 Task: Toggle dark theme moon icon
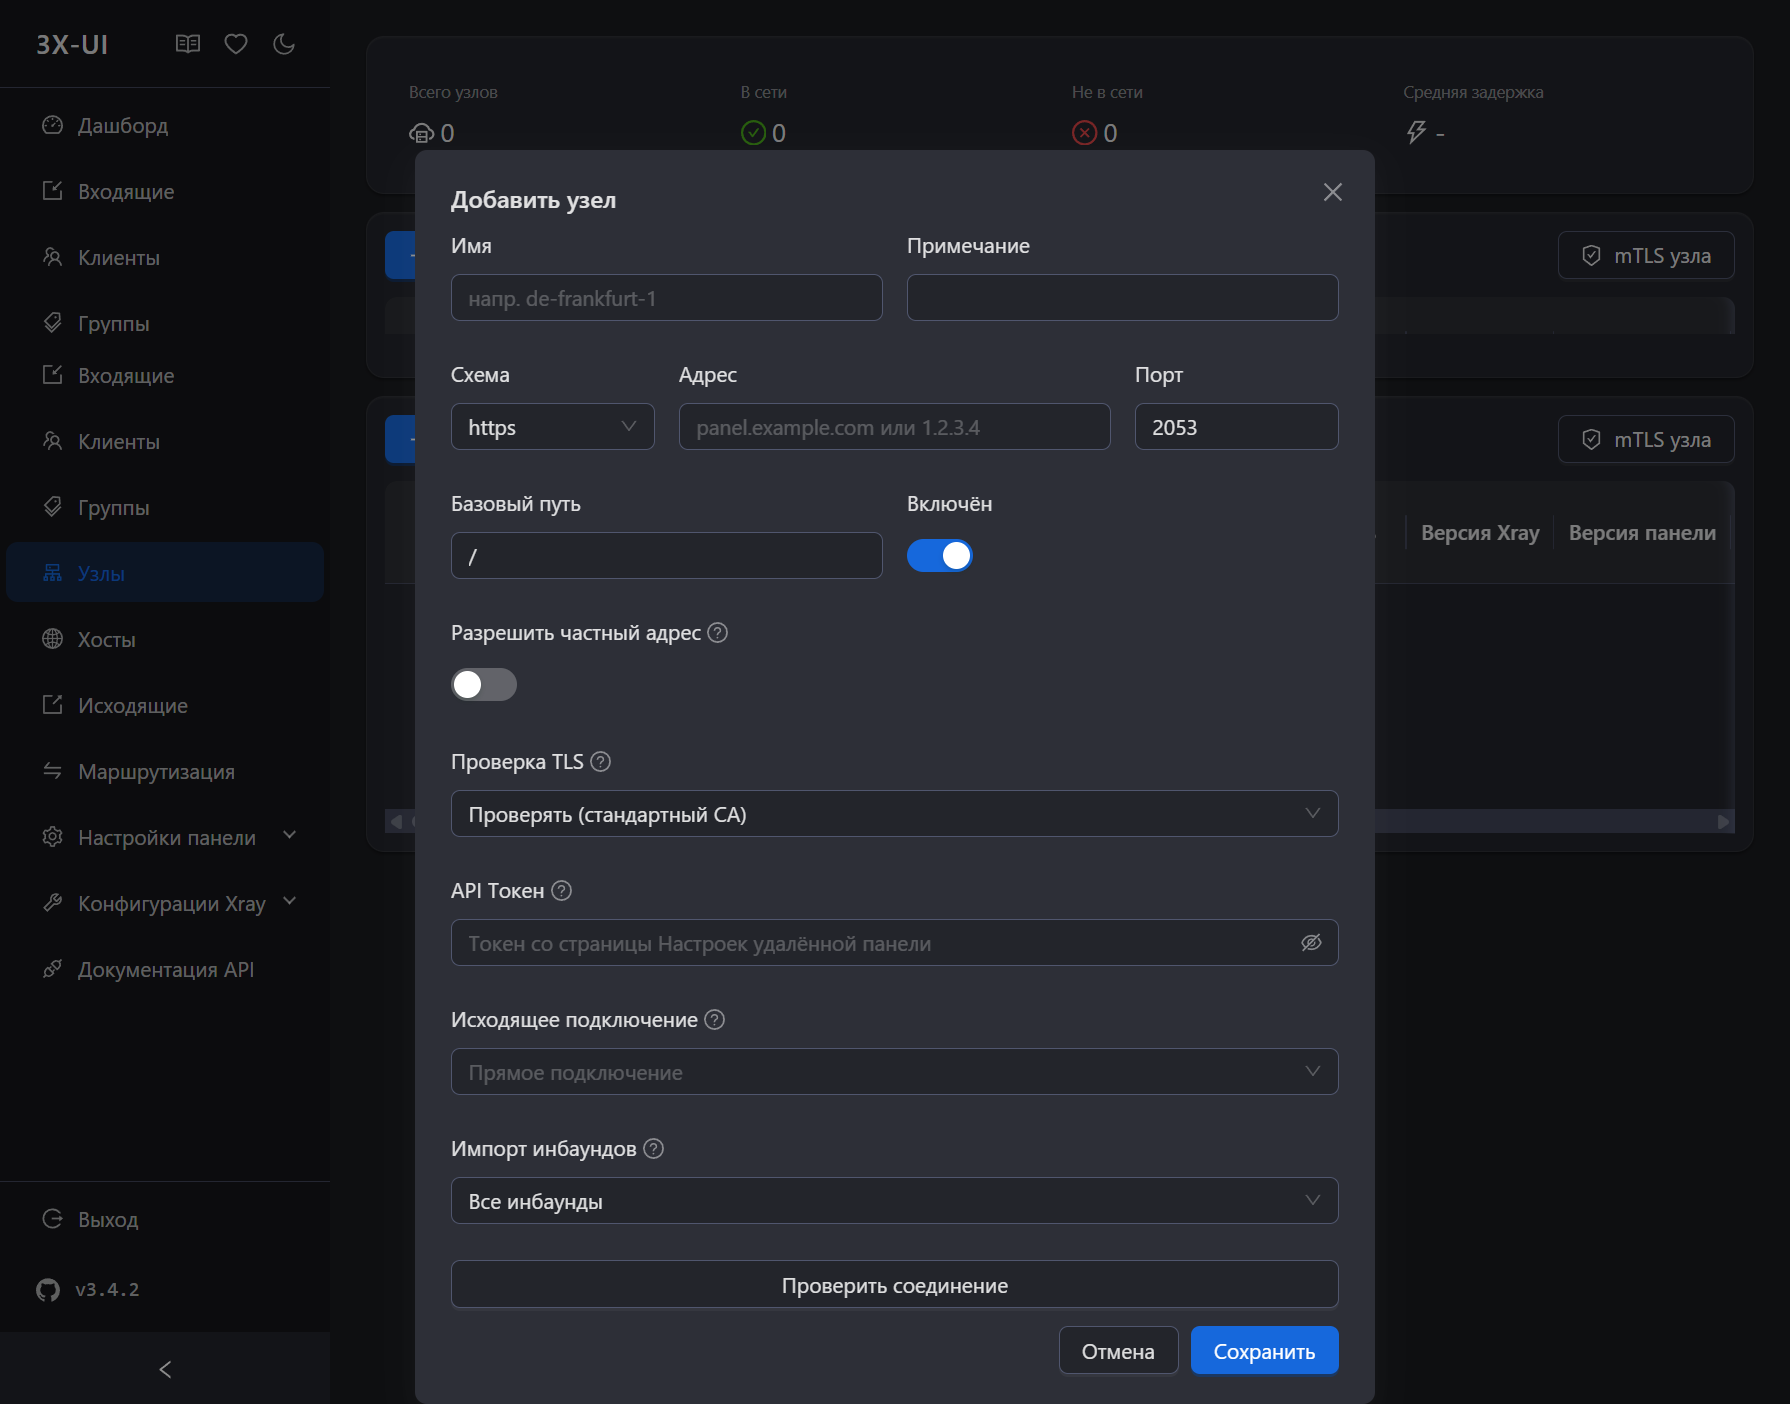(284, 44)
